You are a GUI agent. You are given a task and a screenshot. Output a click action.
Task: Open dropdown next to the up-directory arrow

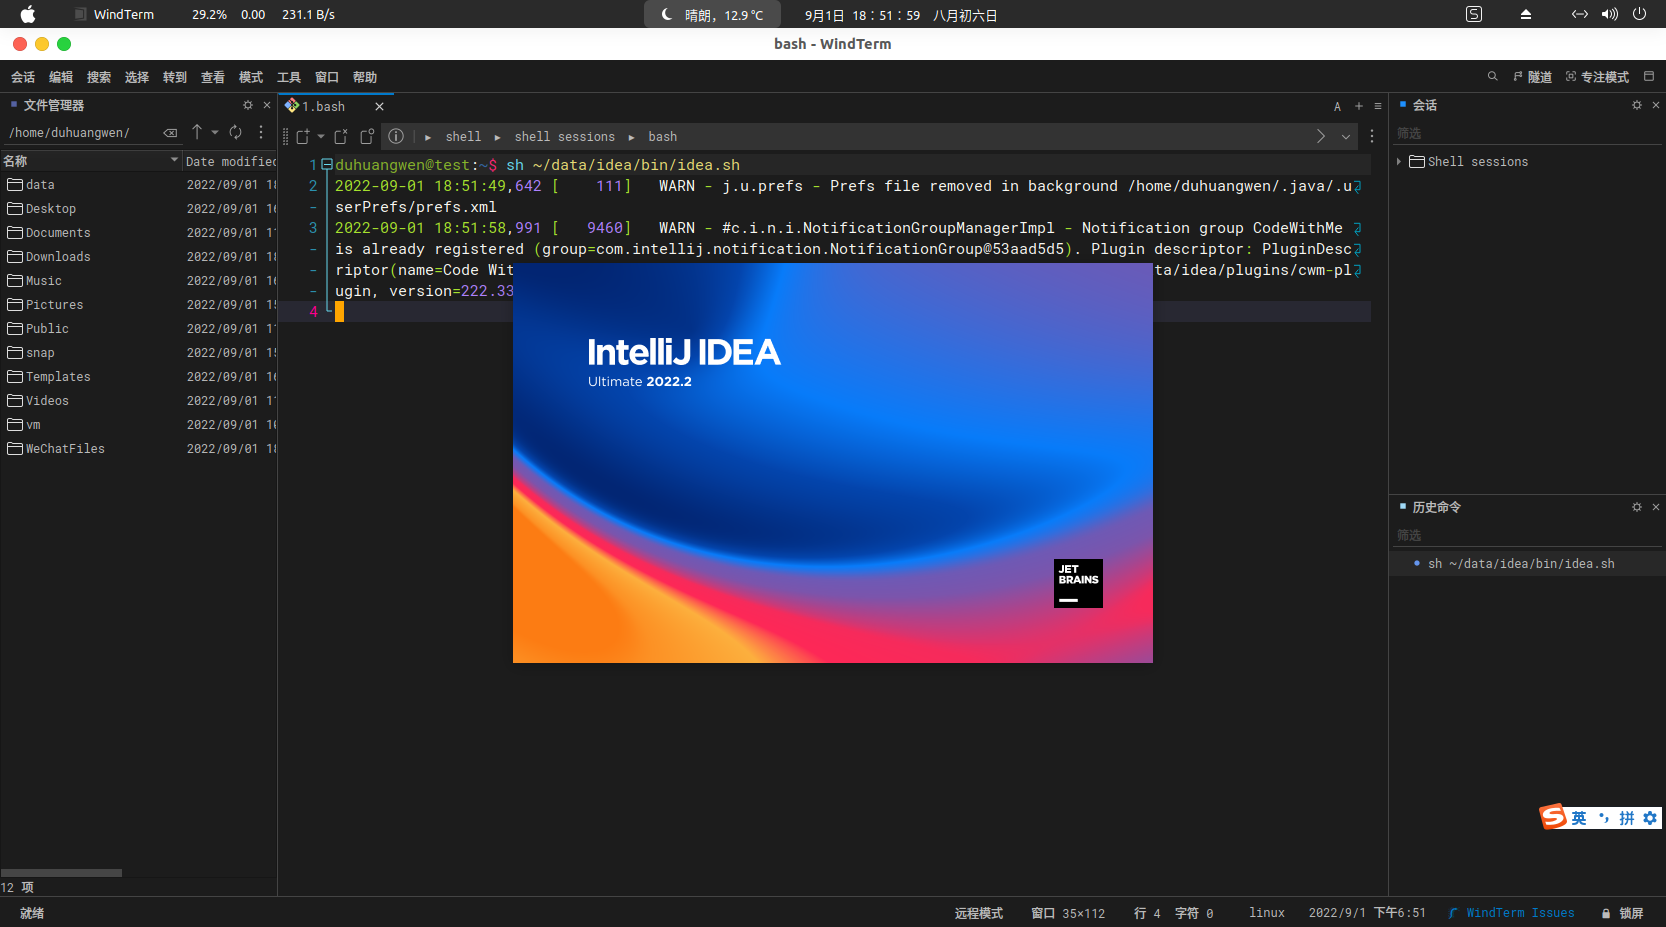click(x=214, y=132)
